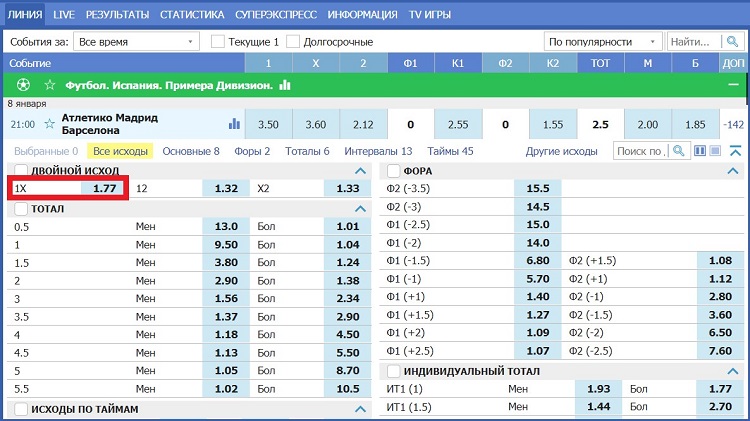Click the football icon in the league header

(x=22, y=86)
